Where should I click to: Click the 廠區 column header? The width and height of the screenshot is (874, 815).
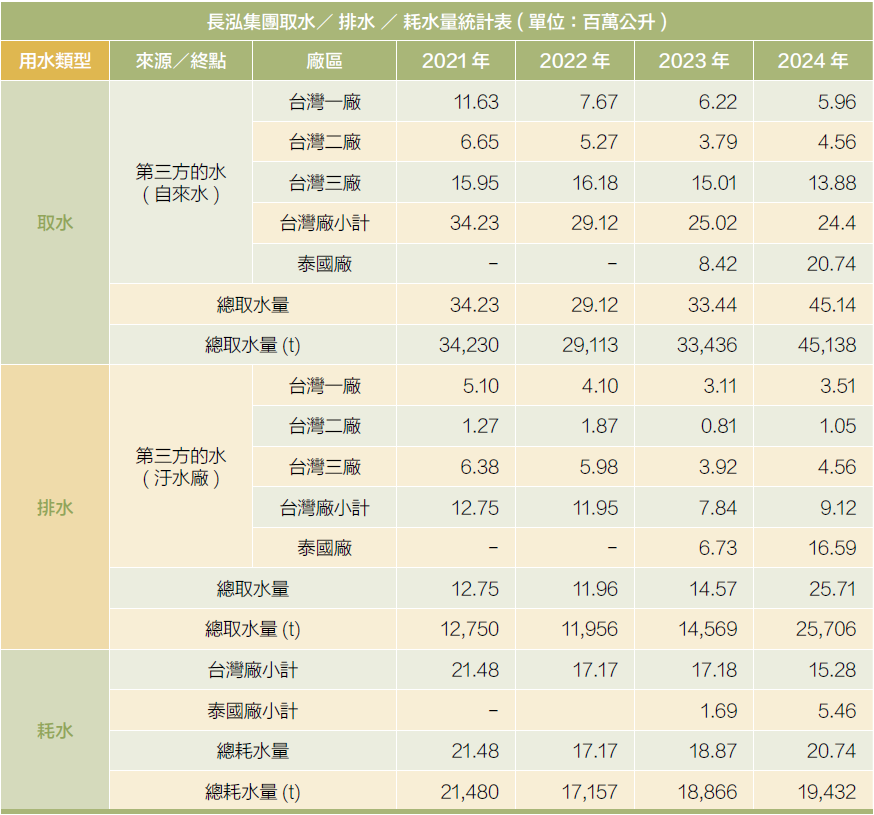coord(324,61)
